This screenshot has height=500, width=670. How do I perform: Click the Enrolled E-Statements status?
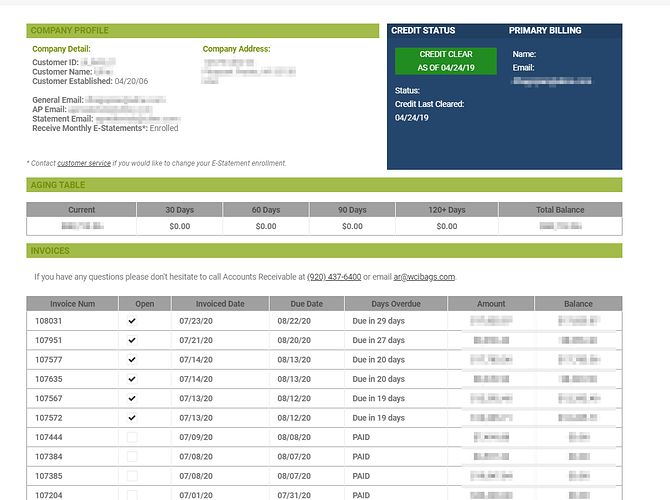pyautogui.click(x=164, y=128)
